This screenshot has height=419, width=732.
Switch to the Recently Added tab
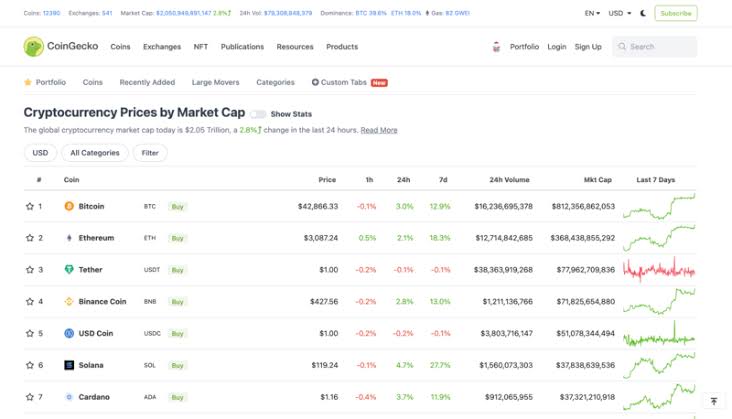[x=147, y=82]
